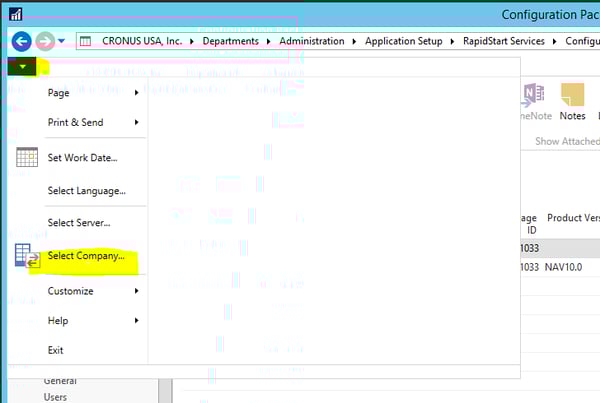Screen dimensions: 600x403
Task: Choose Select Server... menu item
Action: pyautogui.click(x=79, y=223)
